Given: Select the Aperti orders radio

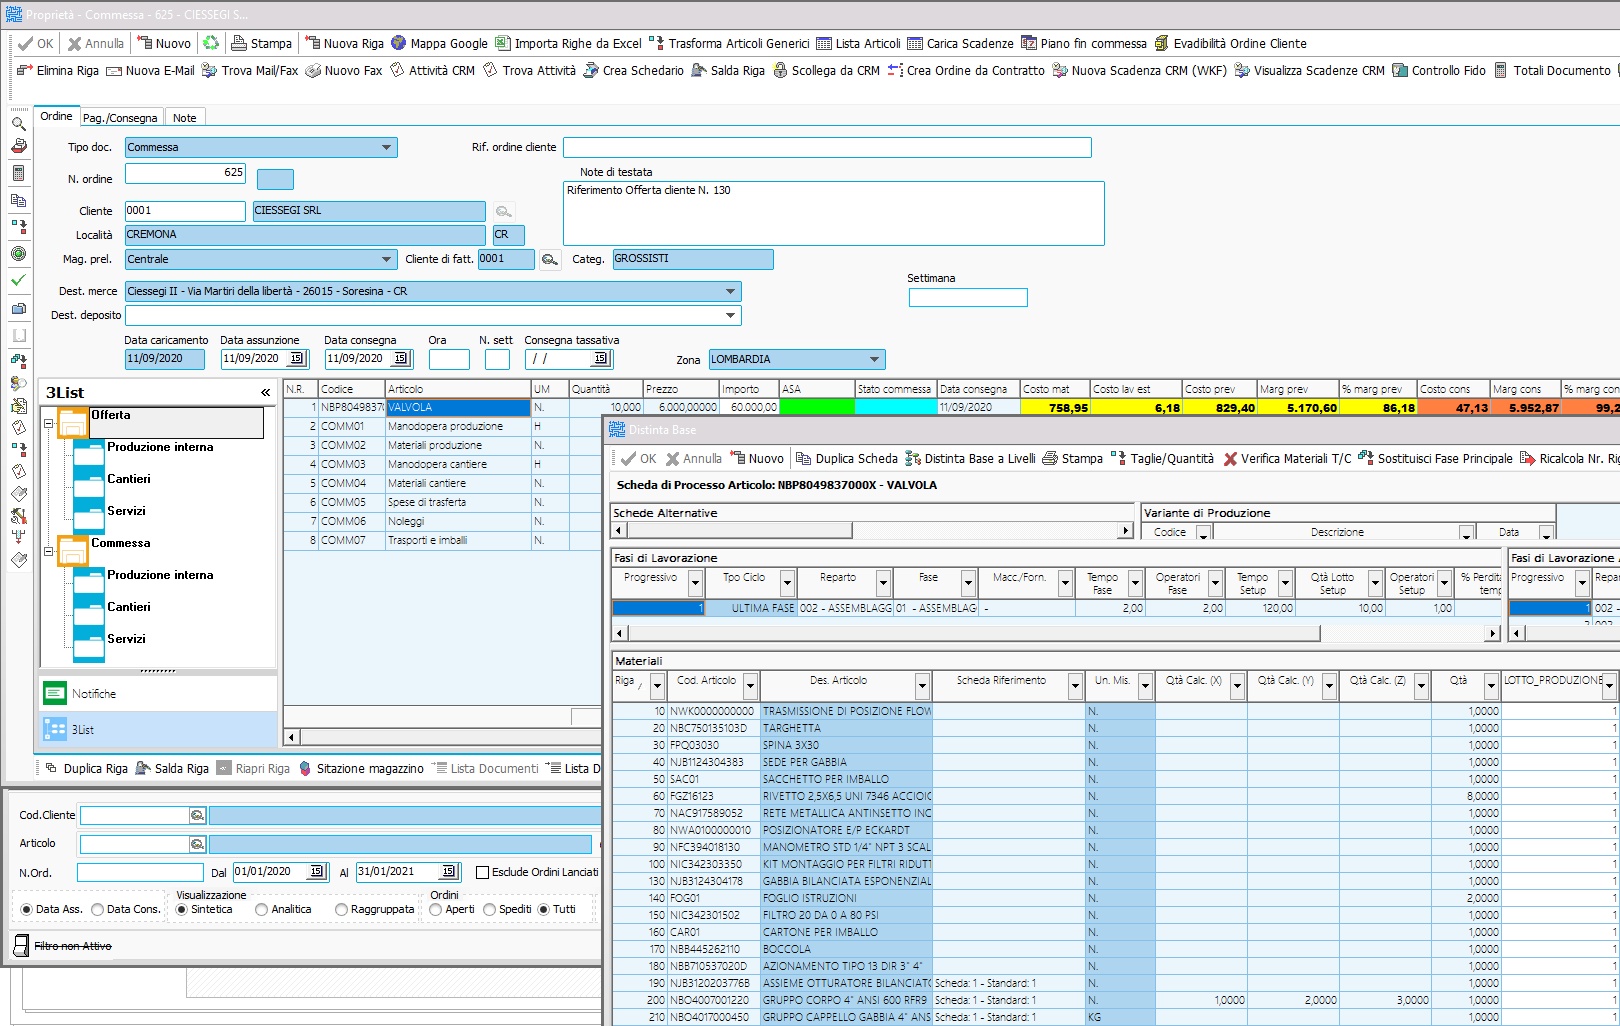Looking at the screenshot, I should 435,909.
